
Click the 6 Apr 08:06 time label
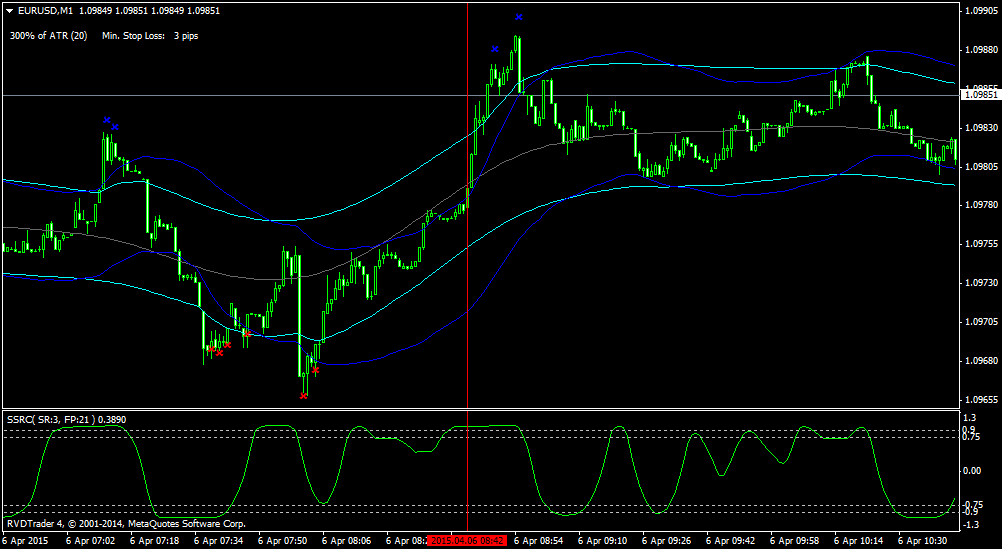[346, 541]
